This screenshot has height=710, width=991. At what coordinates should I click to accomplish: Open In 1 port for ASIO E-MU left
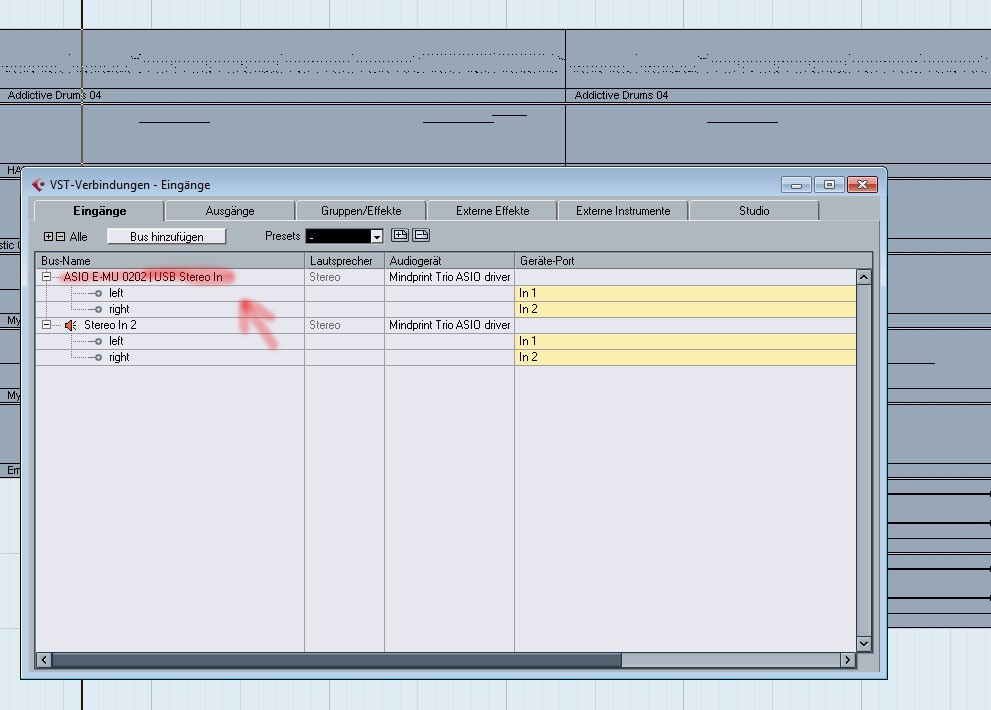[x=686, y=293]
